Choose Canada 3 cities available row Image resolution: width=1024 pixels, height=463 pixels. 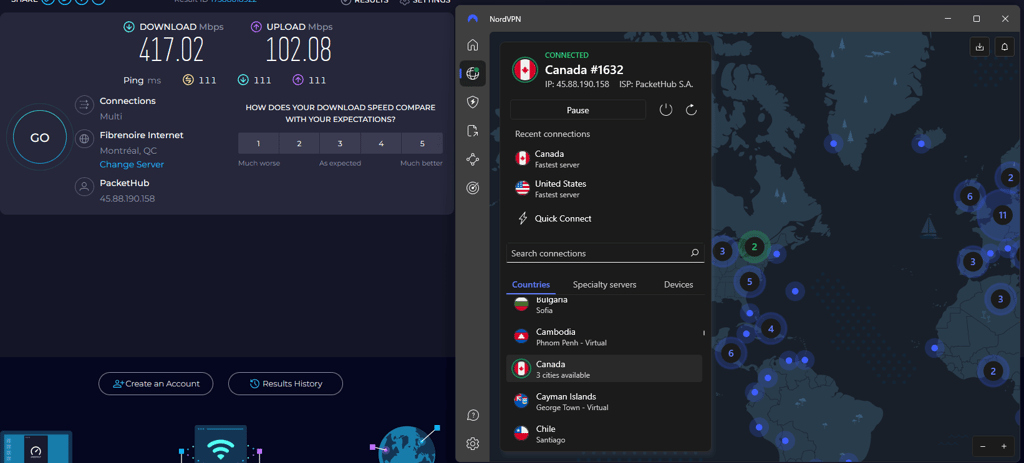point(604,369)
